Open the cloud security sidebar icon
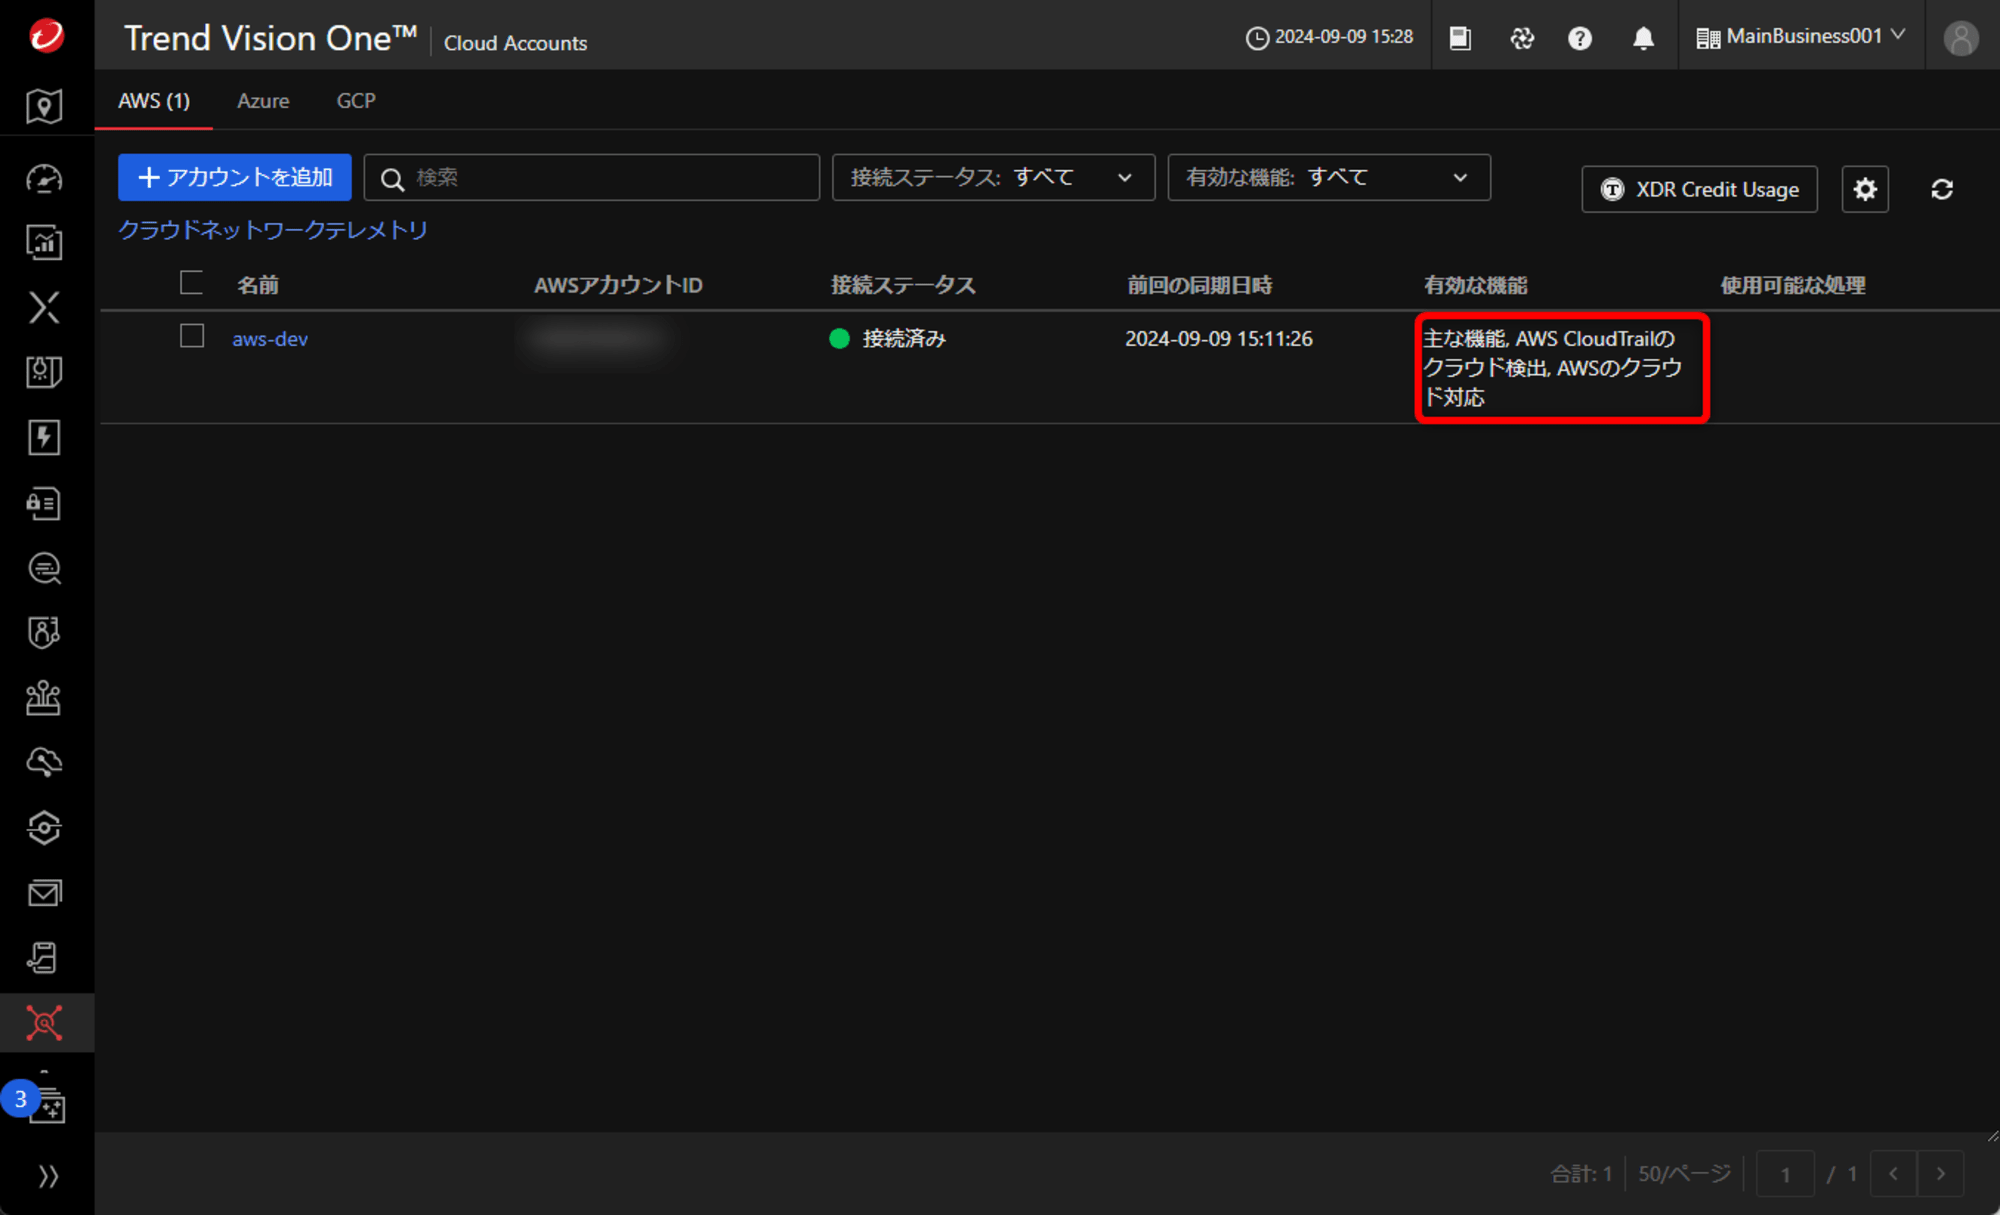 click(44, 763)
